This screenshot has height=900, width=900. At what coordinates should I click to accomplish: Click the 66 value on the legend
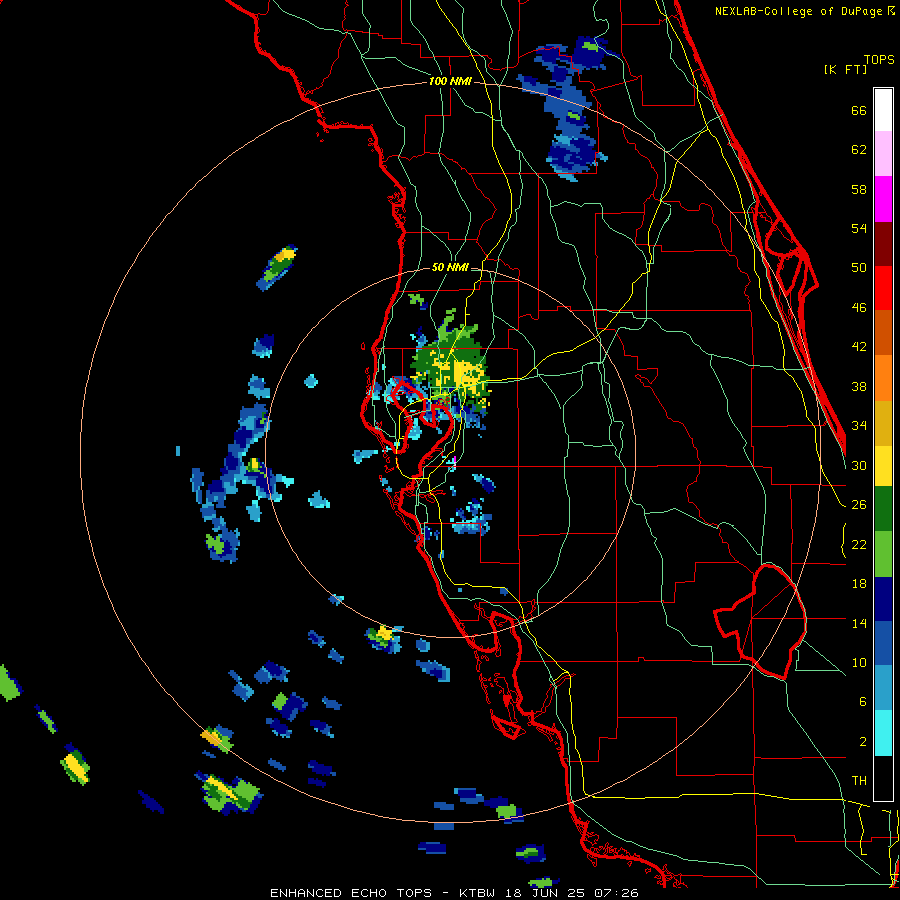(x=859, y=110)
